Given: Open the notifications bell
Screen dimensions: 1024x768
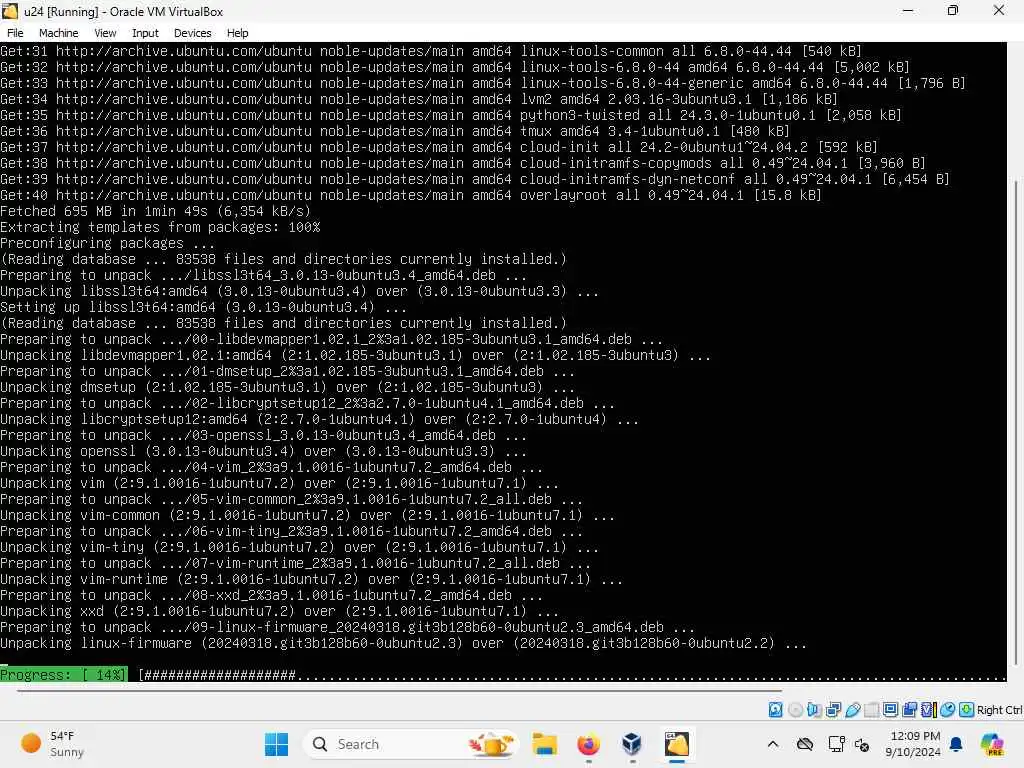Looking at the screenshot, I should point(957,744).
